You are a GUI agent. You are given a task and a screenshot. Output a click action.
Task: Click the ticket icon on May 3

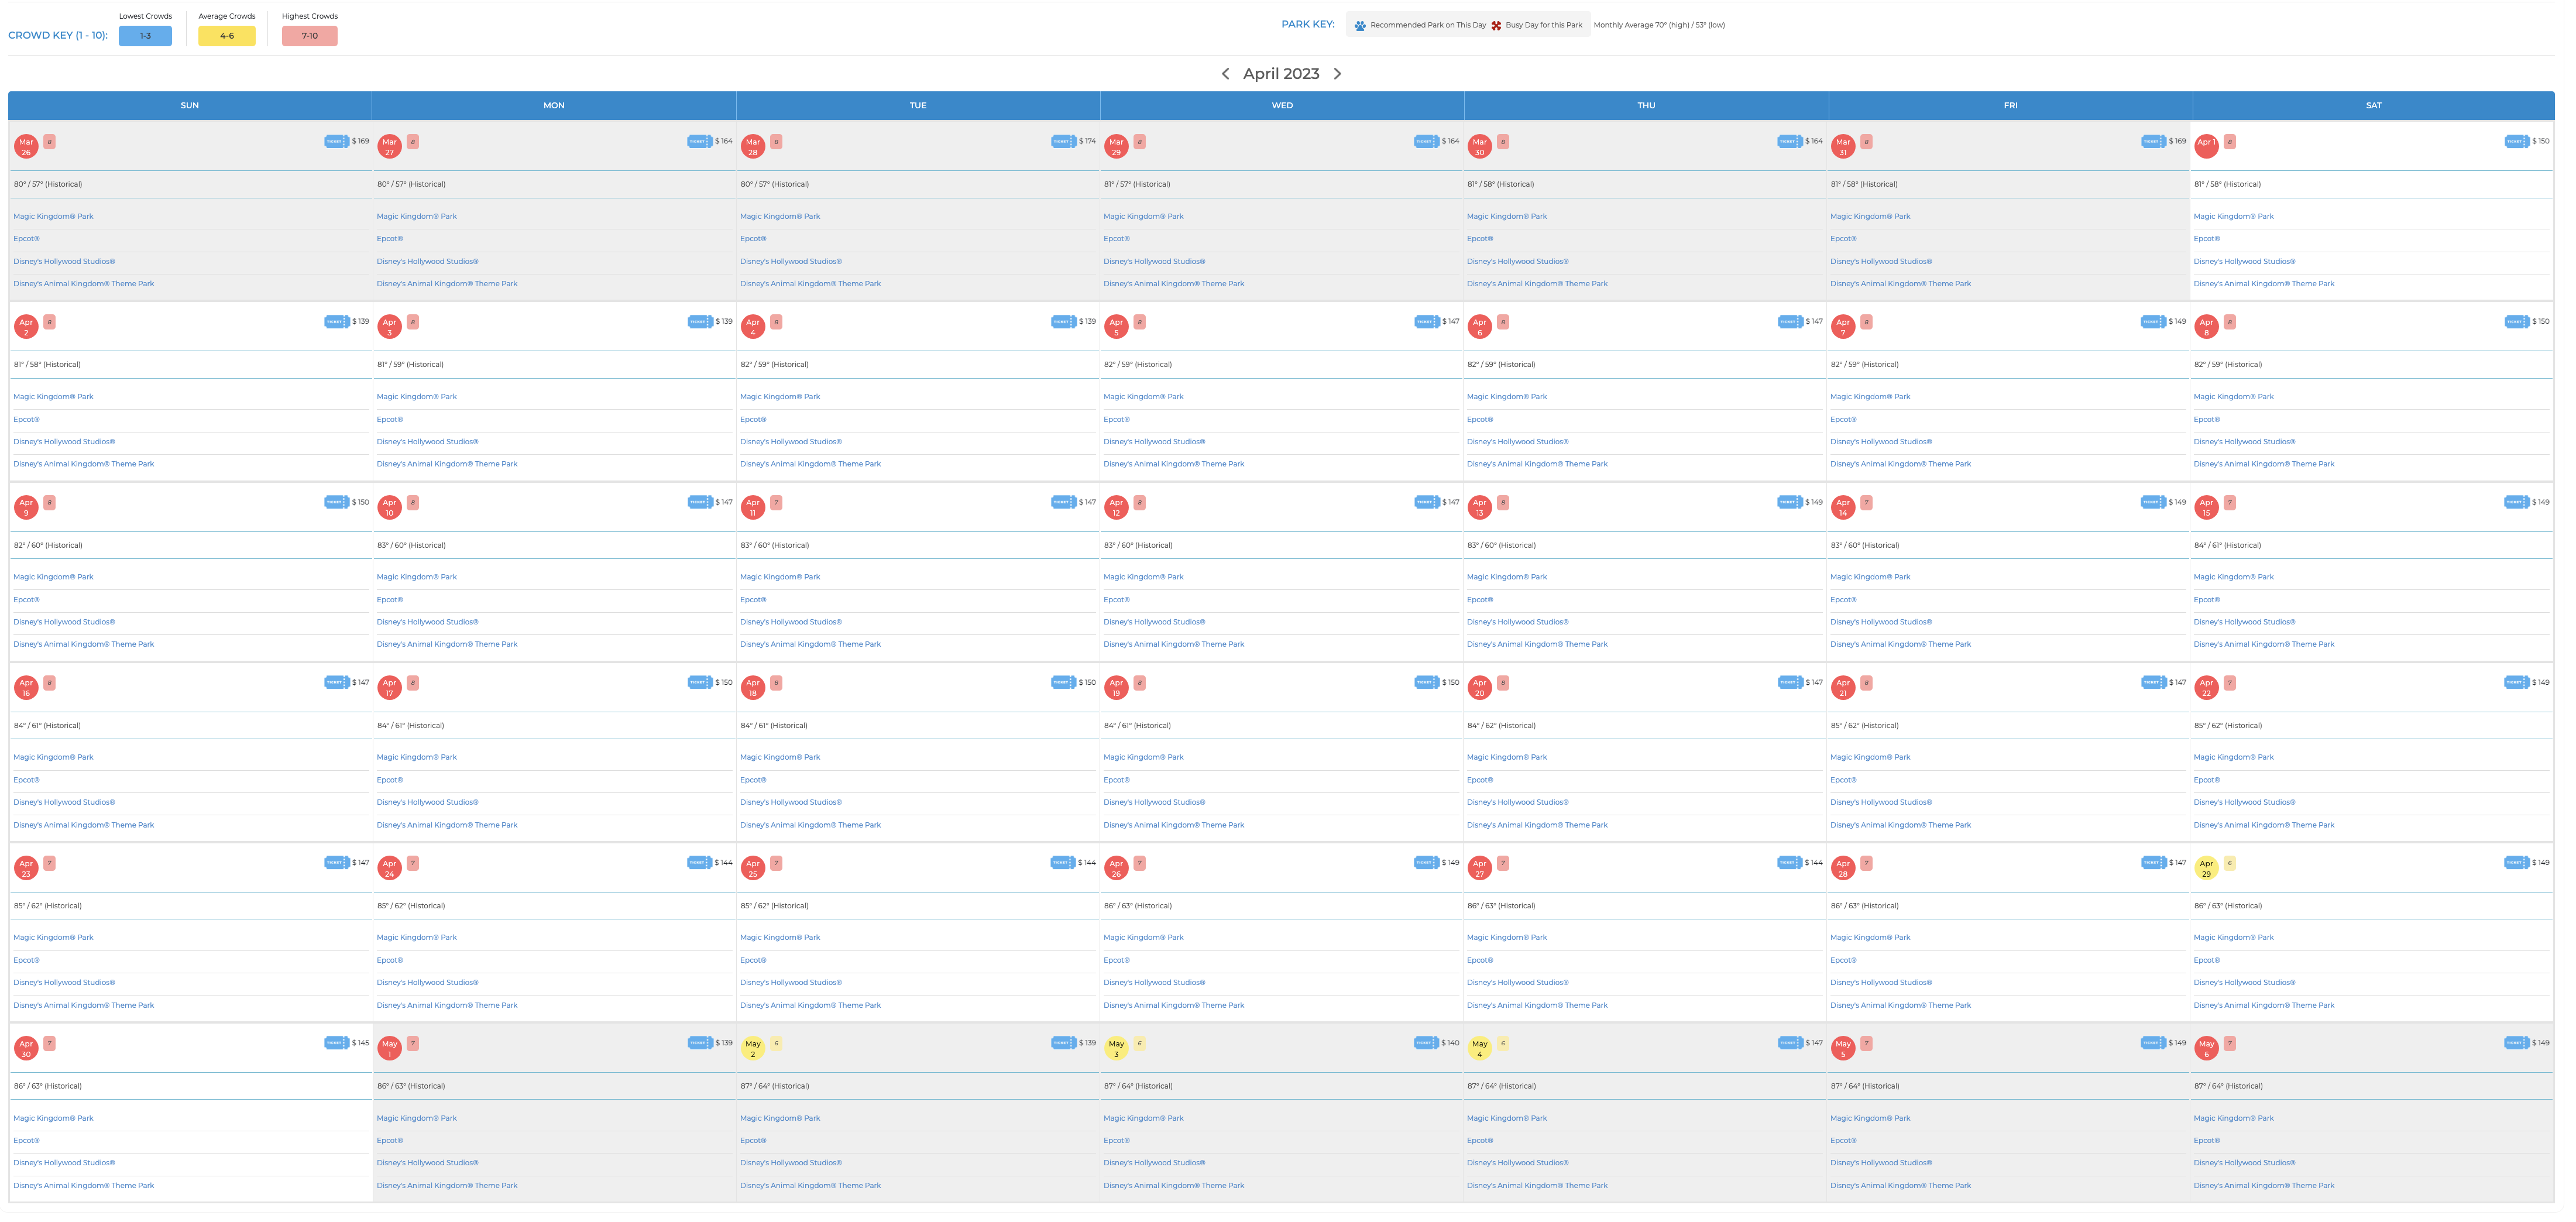[x=1427, y=1043]
